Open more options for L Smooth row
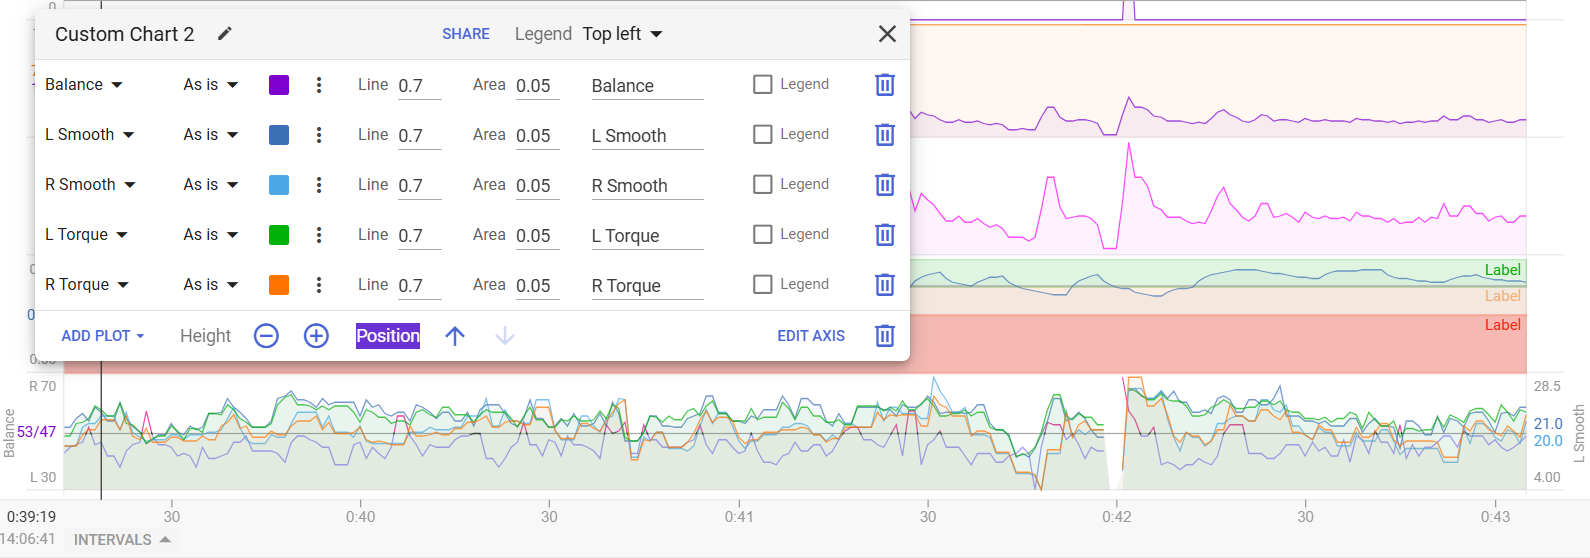This screenshot has width=1590, height=558. point(319,135)
